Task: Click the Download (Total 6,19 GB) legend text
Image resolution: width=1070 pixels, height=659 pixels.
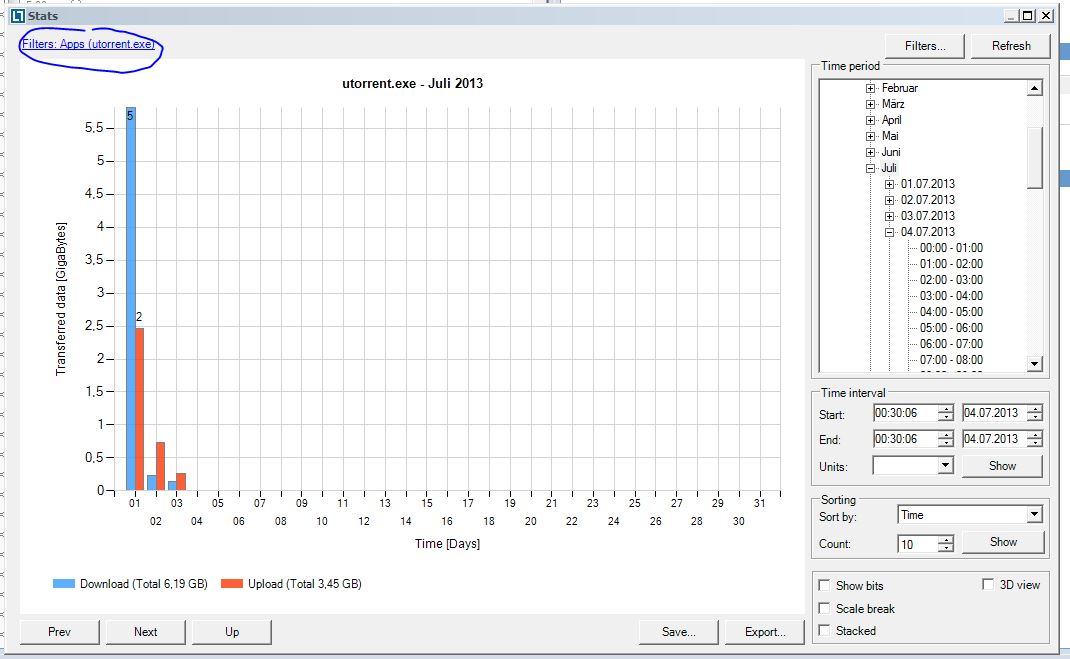Action: (x=143, y=584)
